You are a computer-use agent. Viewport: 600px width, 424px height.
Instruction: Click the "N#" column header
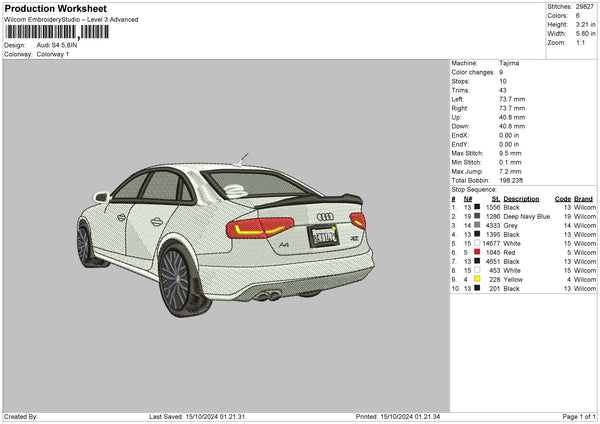[468, 199]
